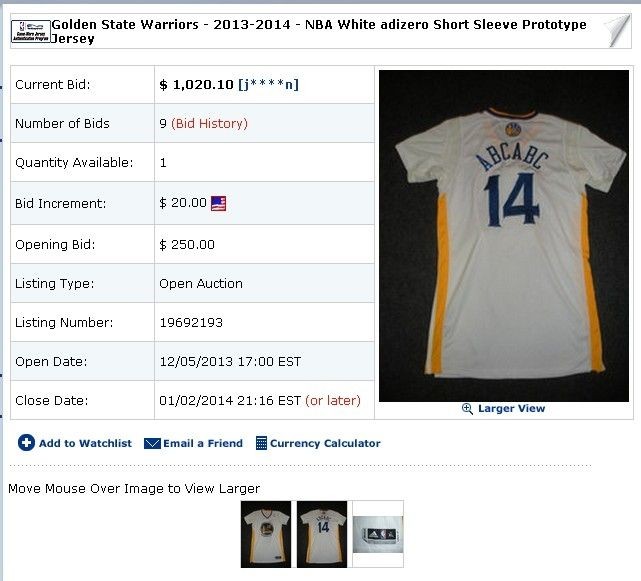Click the listing number 19692193
The image size is (641, 581).
(191, 323)
